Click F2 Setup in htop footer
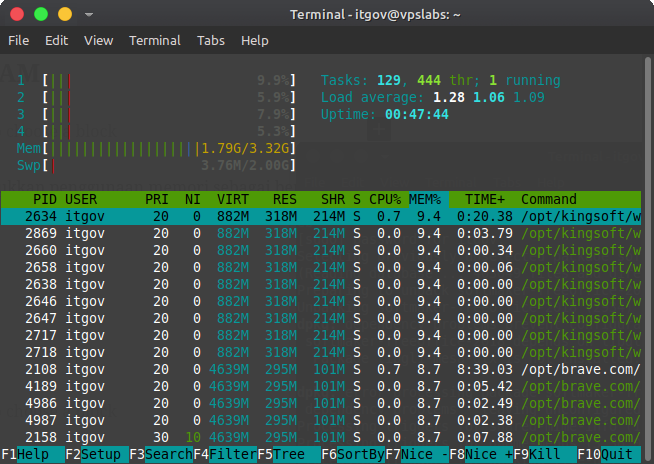The height and width of the screenshot is (464, 654). coord(97,454)
